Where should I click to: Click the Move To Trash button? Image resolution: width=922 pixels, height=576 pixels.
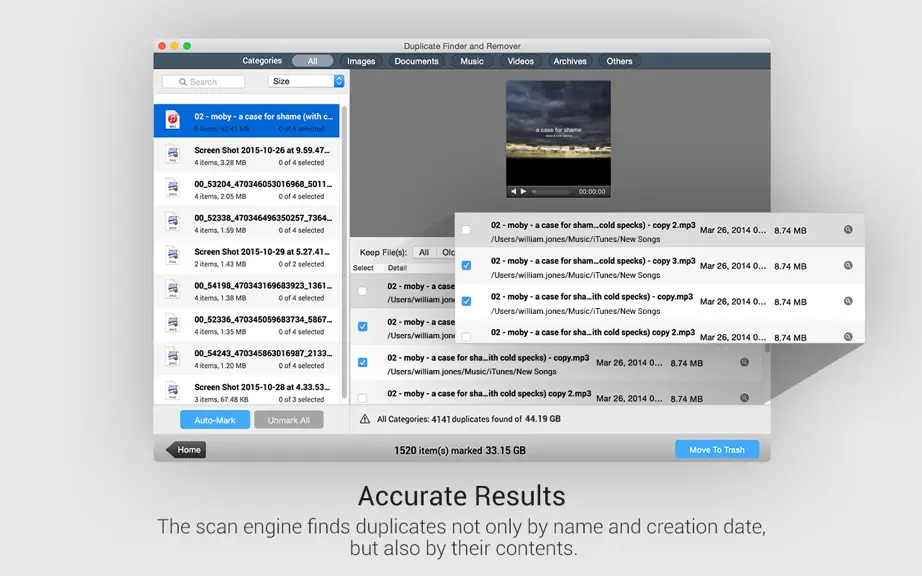pos(717,450)
